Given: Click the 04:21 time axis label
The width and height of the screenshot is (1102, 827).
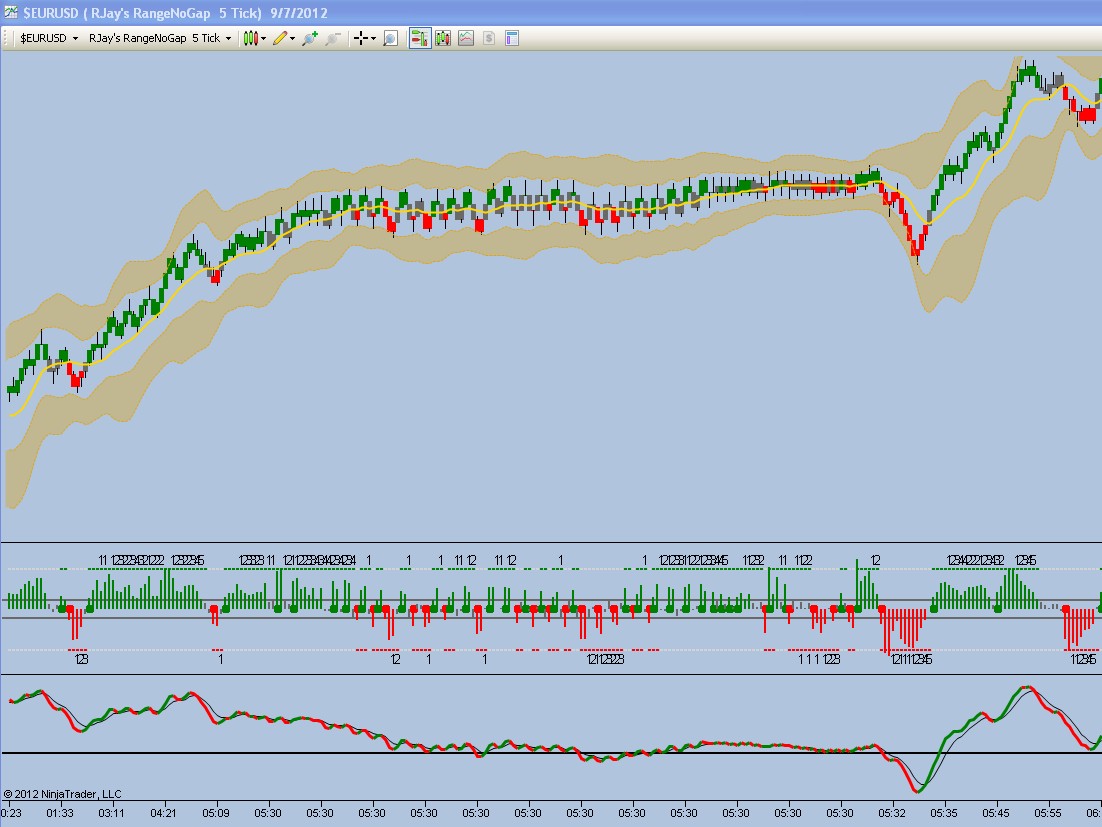Looking at the screenshot, I should 164,813.
